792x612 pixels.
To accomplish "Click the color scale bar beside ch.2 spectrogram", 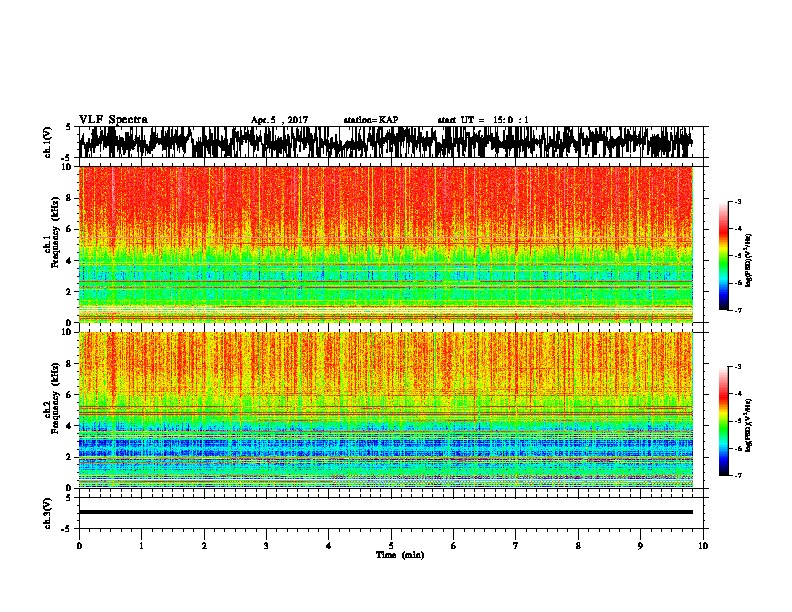I will point(724,421).
